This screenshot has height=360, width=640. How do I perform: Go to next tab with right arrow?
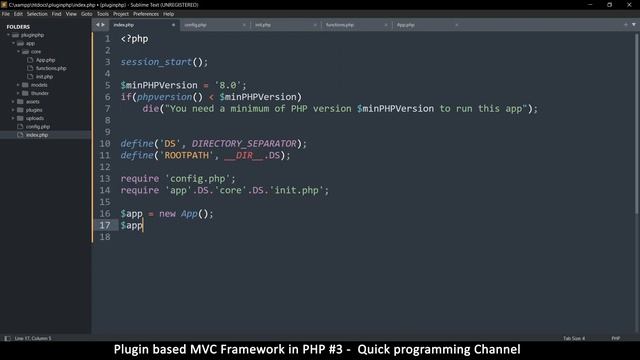pos(103,25)
